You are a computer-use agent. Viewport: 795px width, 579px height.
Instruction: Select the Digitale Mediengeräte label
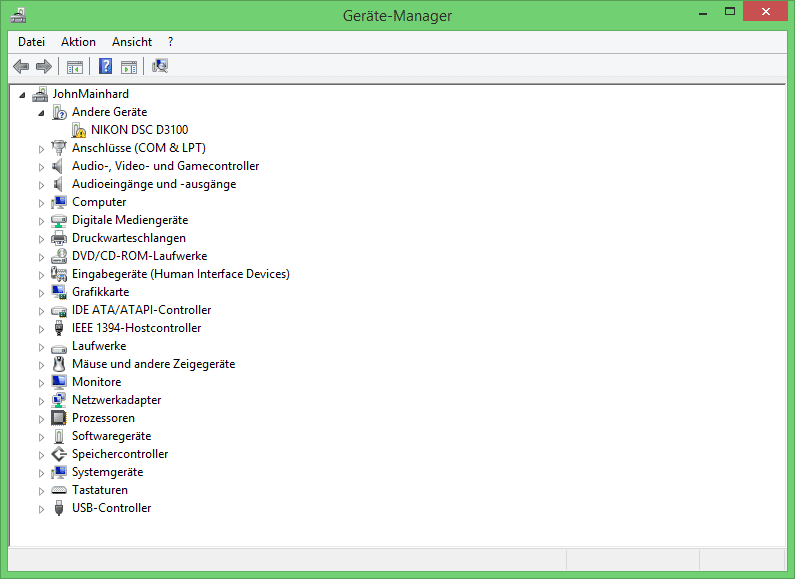point(130,220)
